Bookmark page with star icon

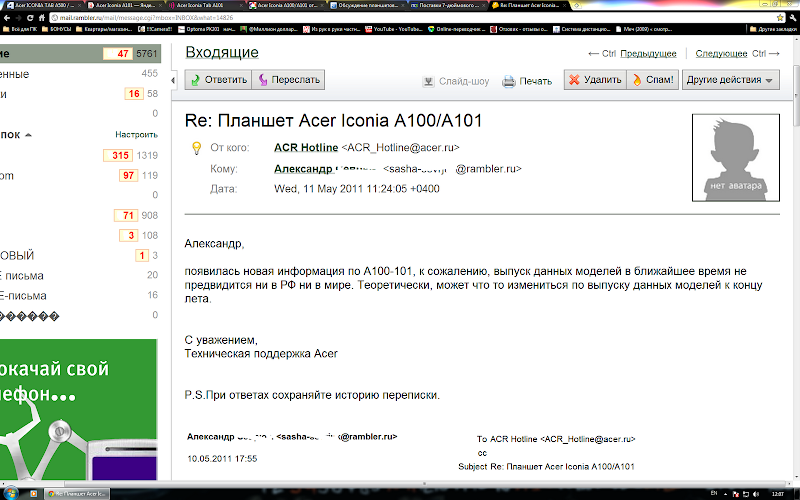780,18
